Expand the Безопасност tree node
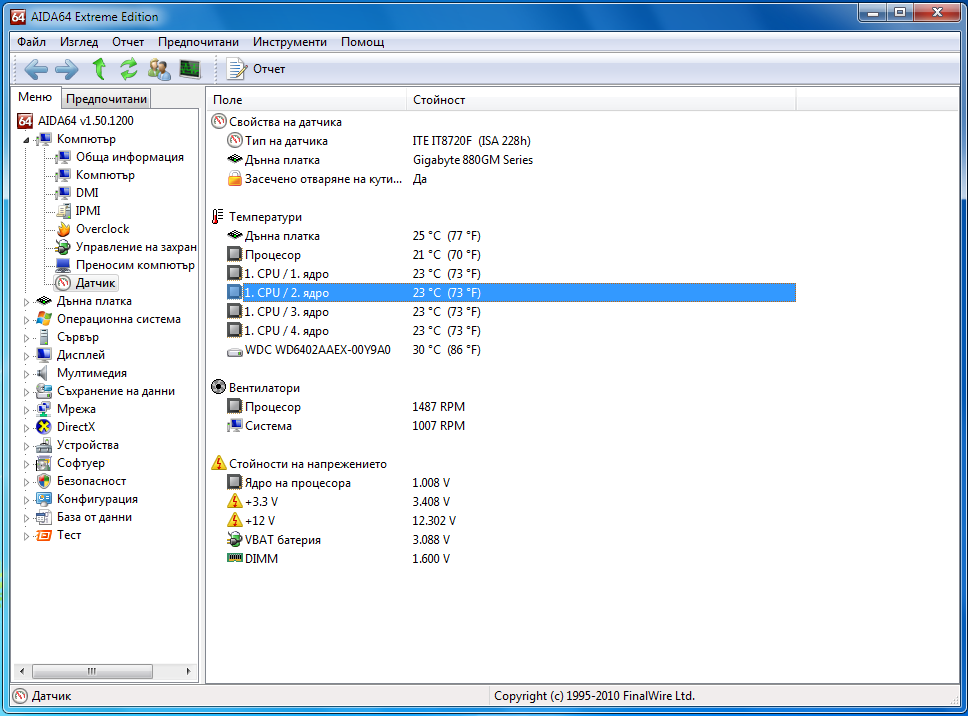Viewport: 968px width, 716px height. pyautogui.click(x=27, y=481)
